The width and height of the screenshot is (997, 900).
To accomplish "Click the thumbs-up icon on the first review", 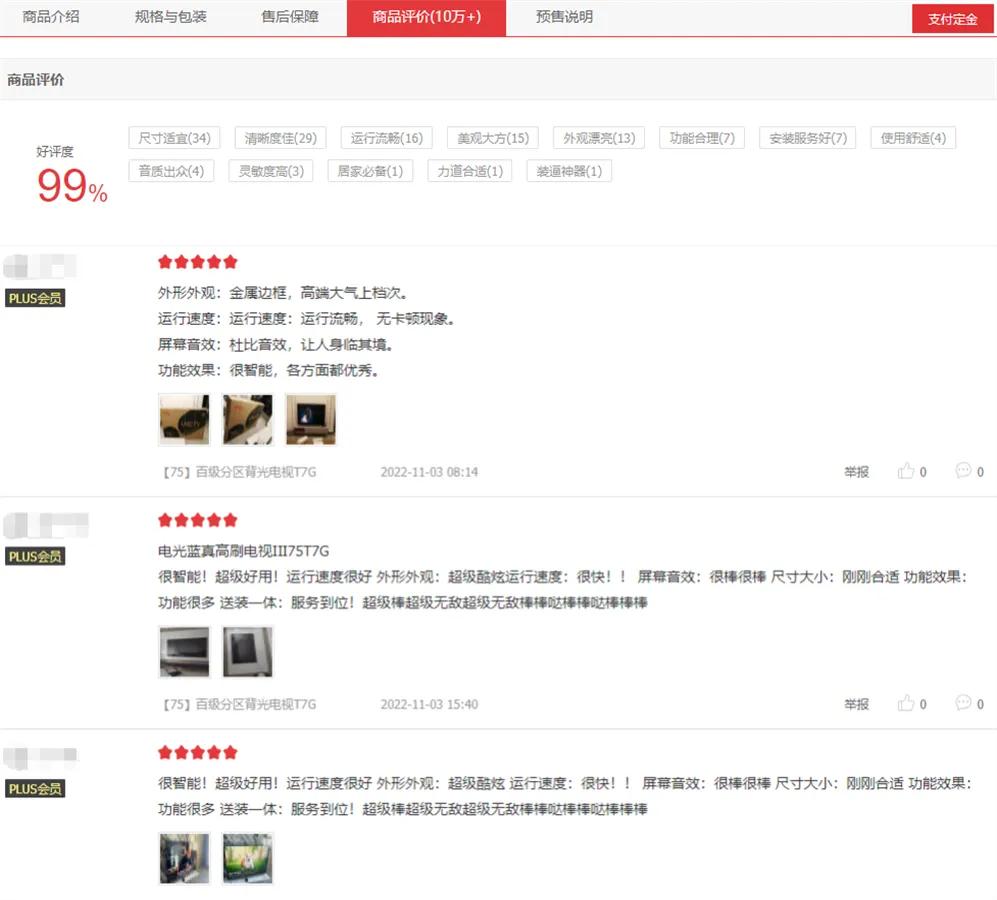I will tap(908, 471).
